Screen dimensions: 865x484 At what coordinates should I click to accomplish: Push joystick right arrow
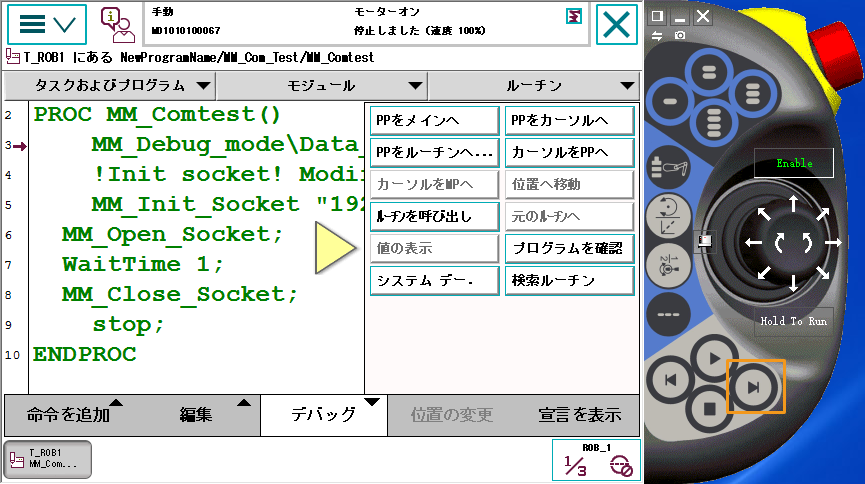tap(833, 242)
